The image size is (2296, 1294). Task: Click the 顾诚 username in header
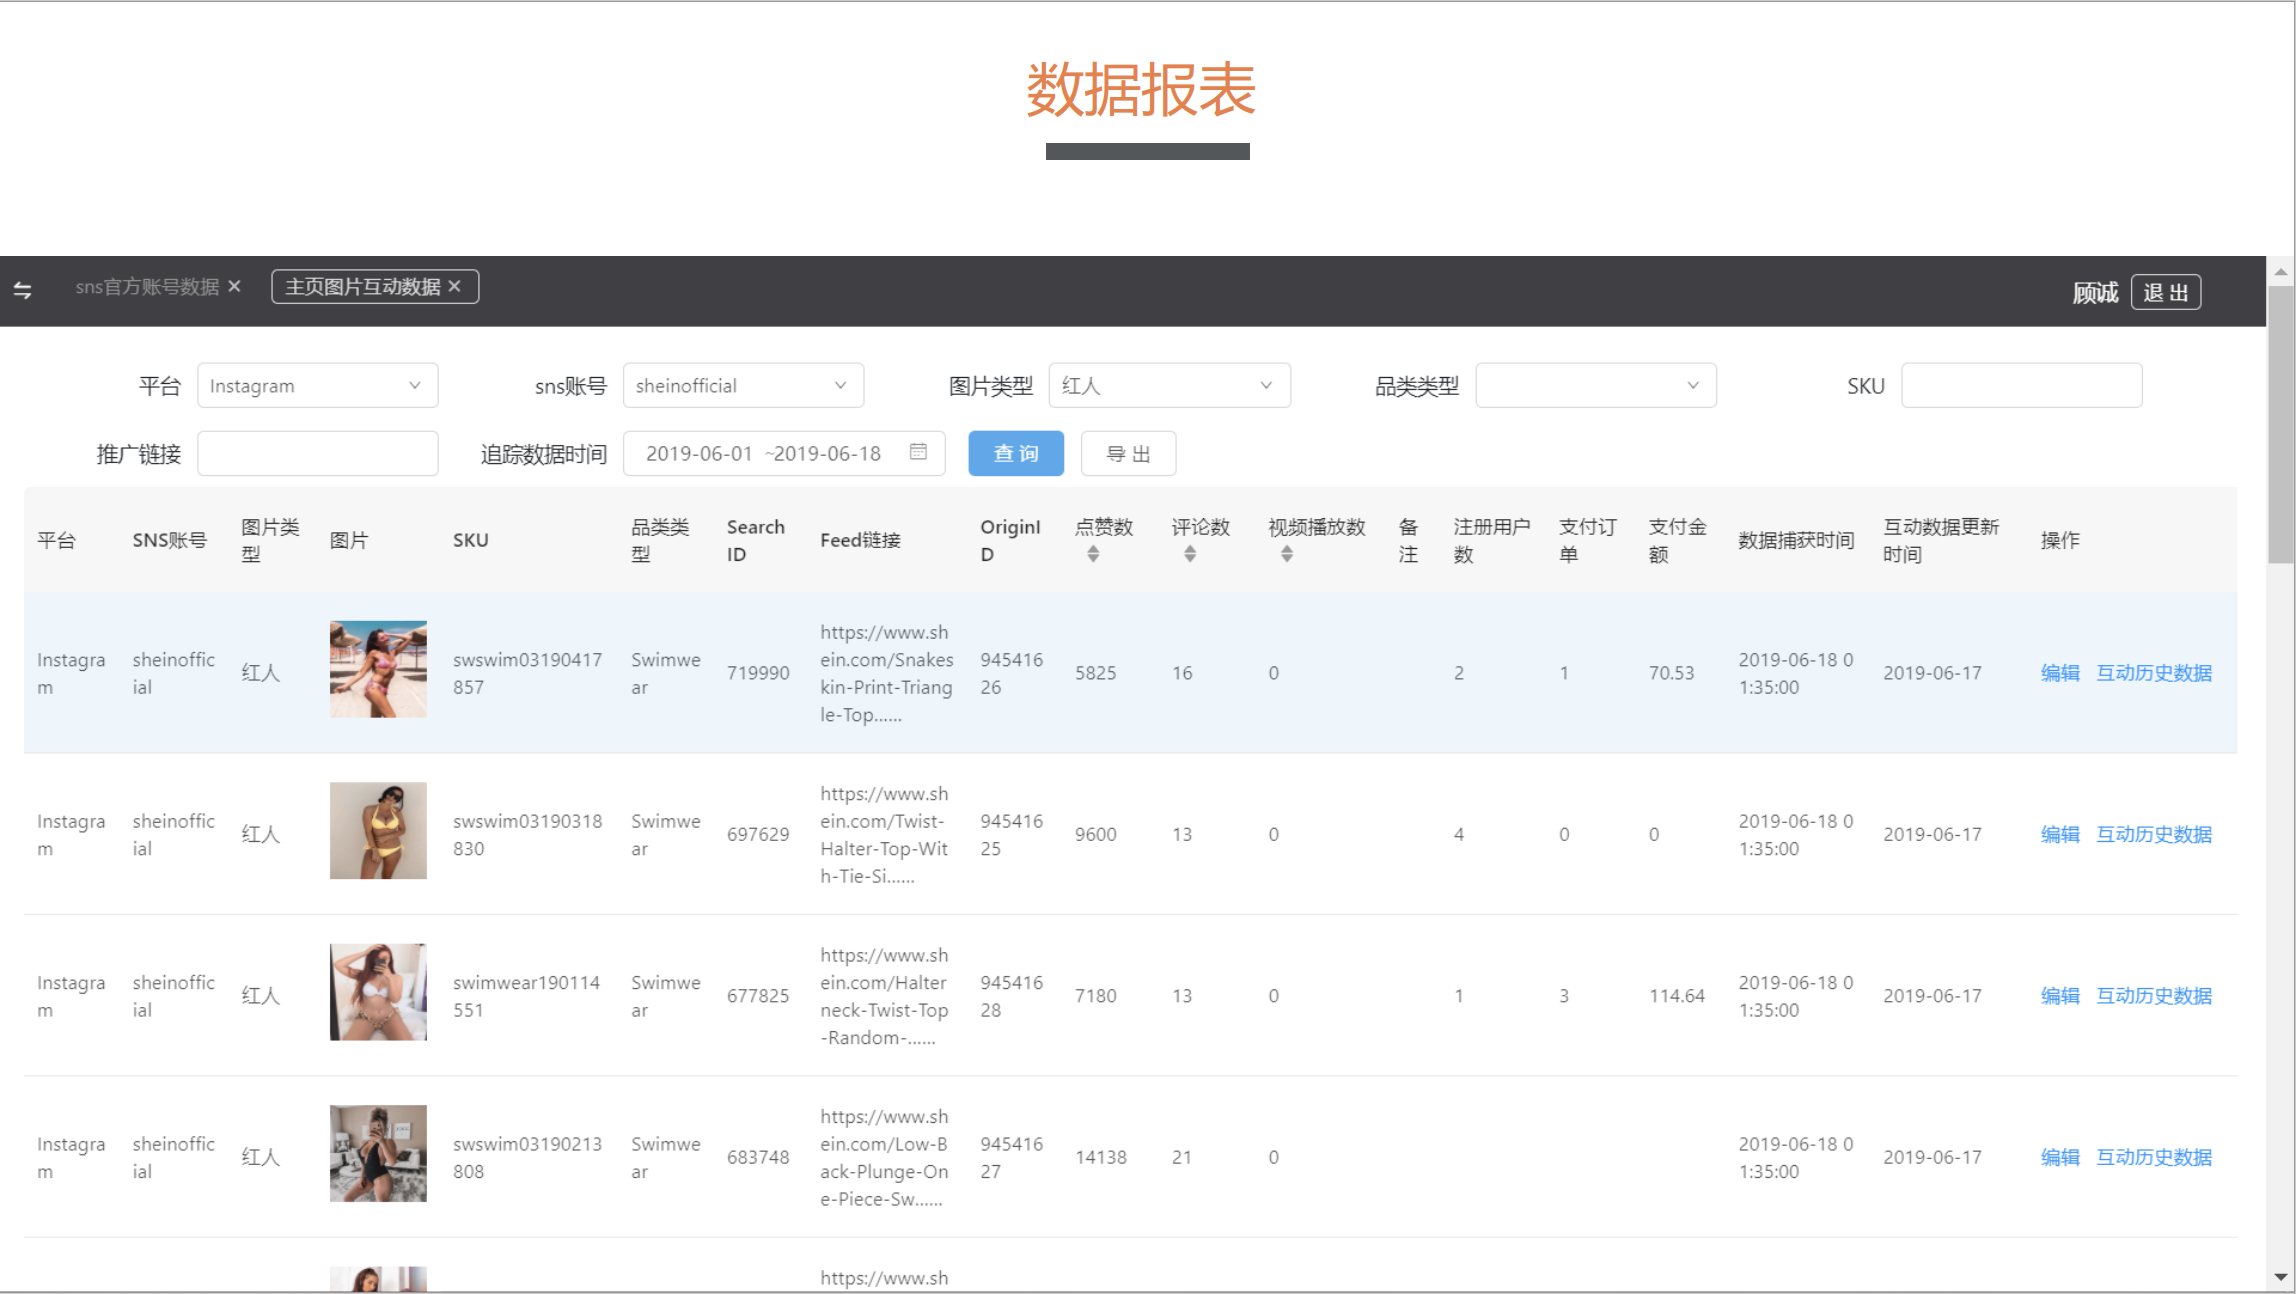click(x=2095, y=292)
